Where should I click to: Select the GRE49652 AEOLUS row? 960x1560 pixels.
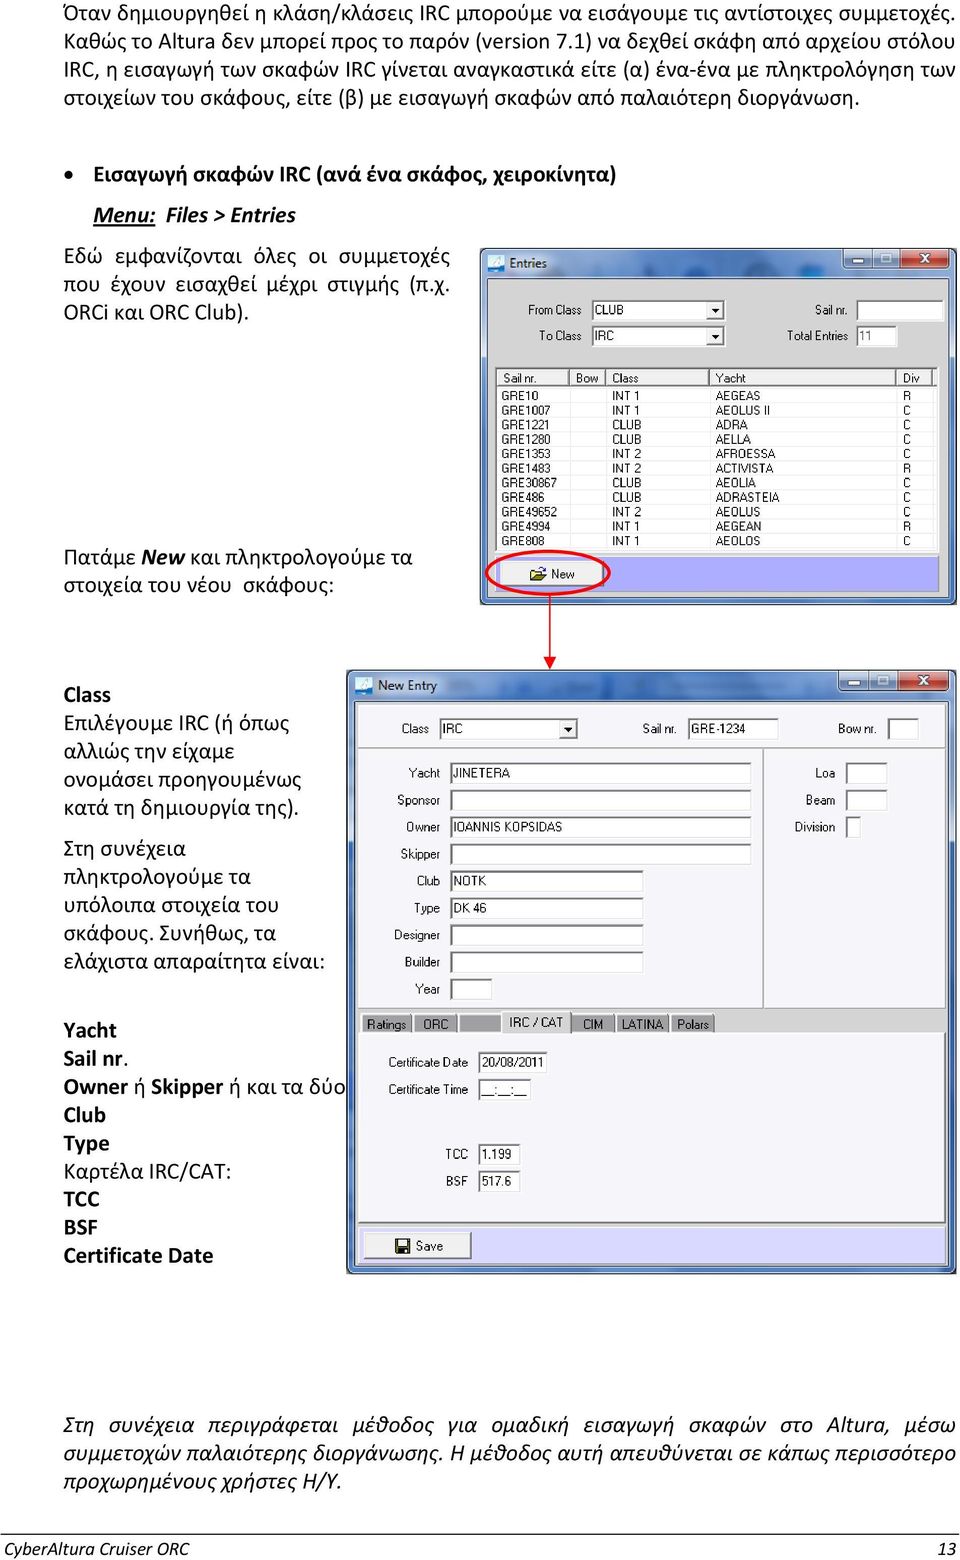(x=716, y=512)
